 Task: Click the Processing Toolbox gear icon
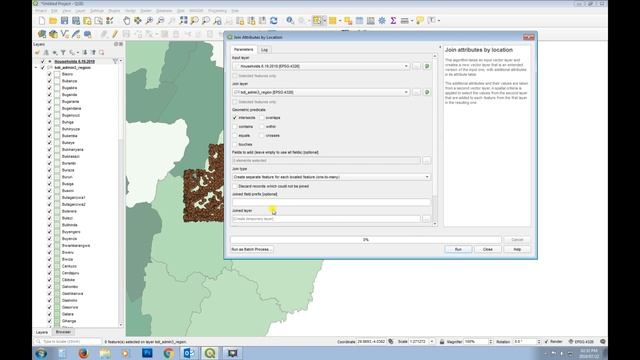point(382,20)
